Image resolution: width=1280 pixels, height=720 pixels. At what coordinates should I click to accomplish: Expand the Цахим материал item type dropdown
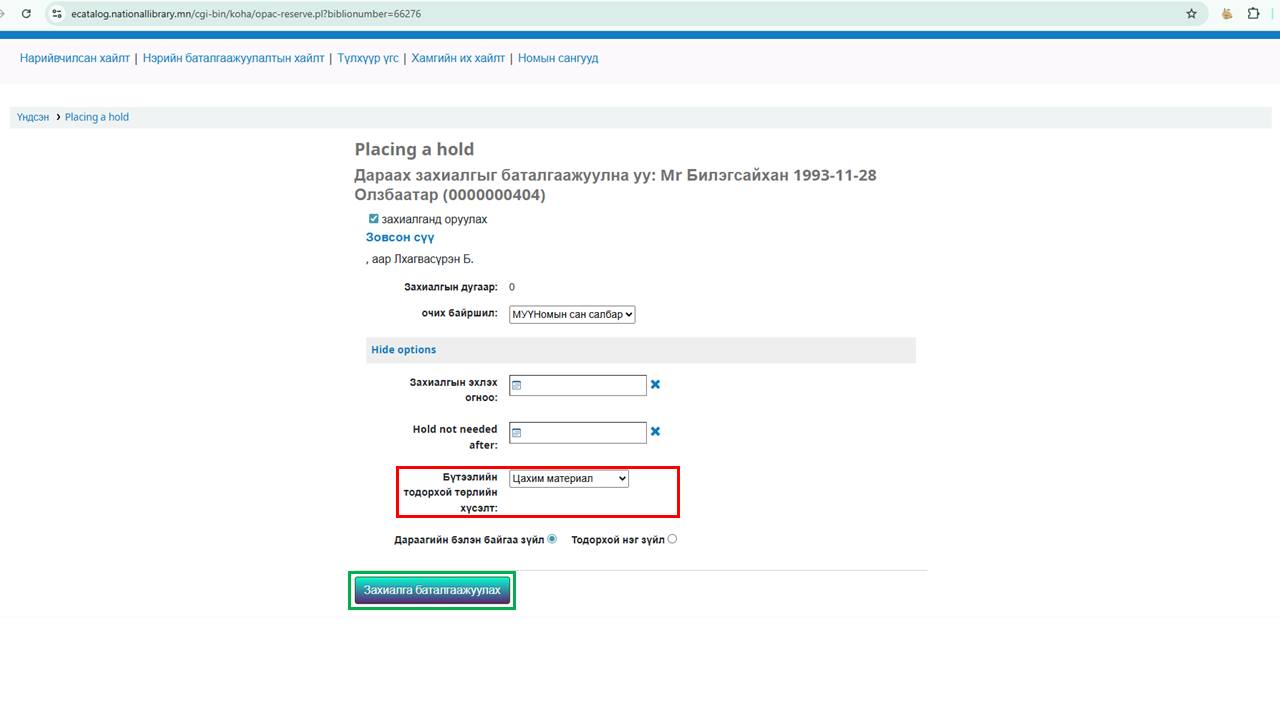tap(569, 479)
